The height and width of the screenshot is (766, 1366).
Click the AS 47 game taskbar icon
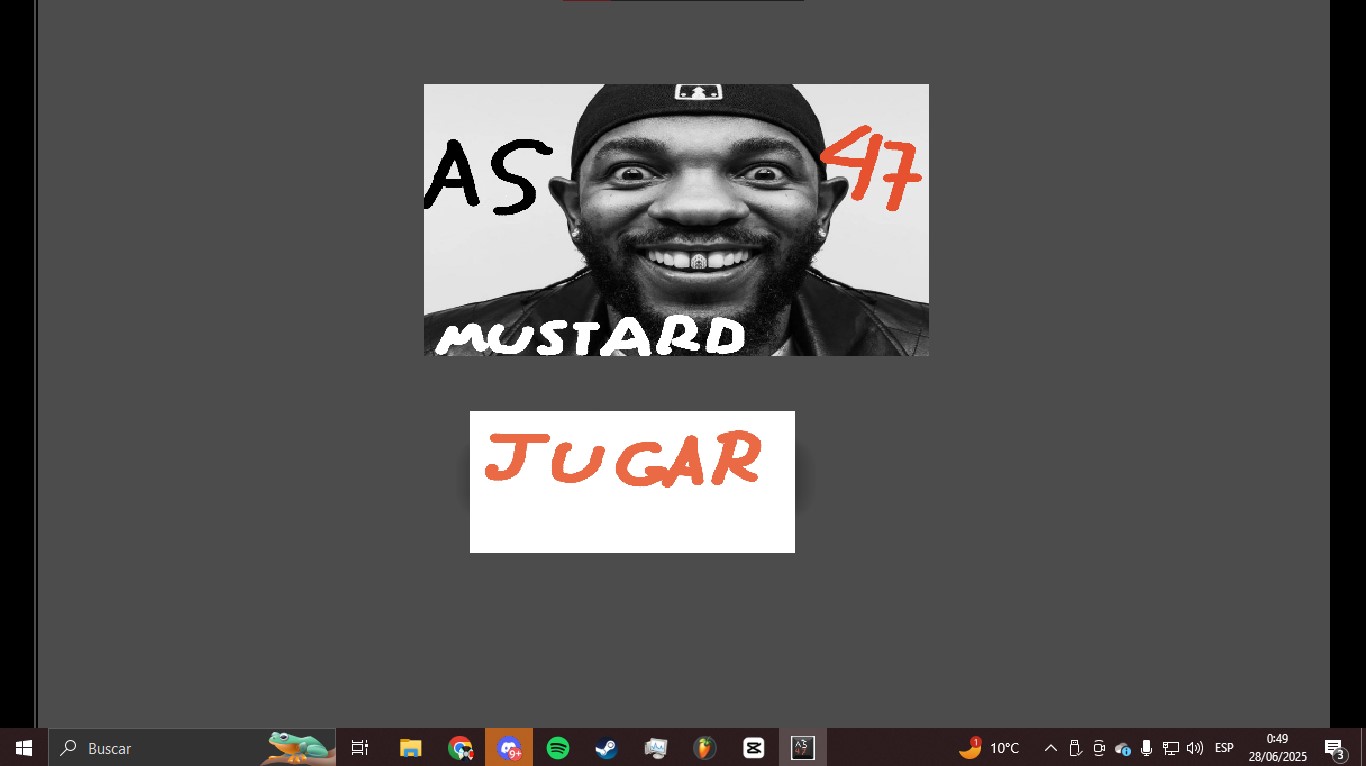(x=803, y=748)
